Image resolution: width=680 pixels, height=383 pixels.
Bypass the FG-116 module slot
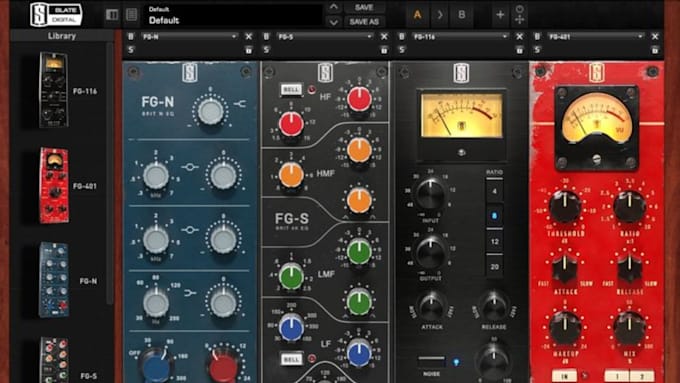[402, 37]
